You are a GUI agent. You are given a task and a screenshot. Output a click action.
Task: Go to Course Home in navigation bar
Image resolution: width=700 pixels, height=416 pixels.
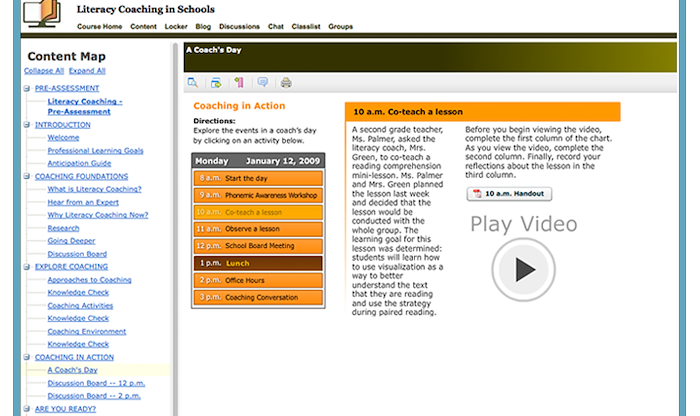point(100,27)
